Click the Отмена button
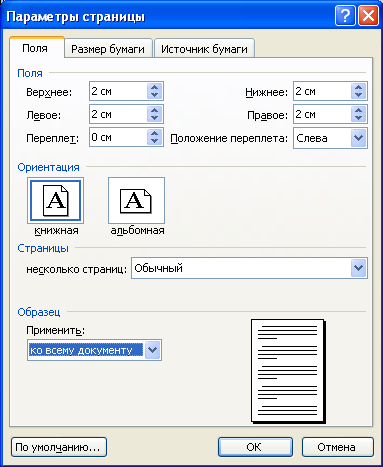Image resolution: width=383 pixels, height=467 pixels. pyautogui.click(x=337, y=447)
